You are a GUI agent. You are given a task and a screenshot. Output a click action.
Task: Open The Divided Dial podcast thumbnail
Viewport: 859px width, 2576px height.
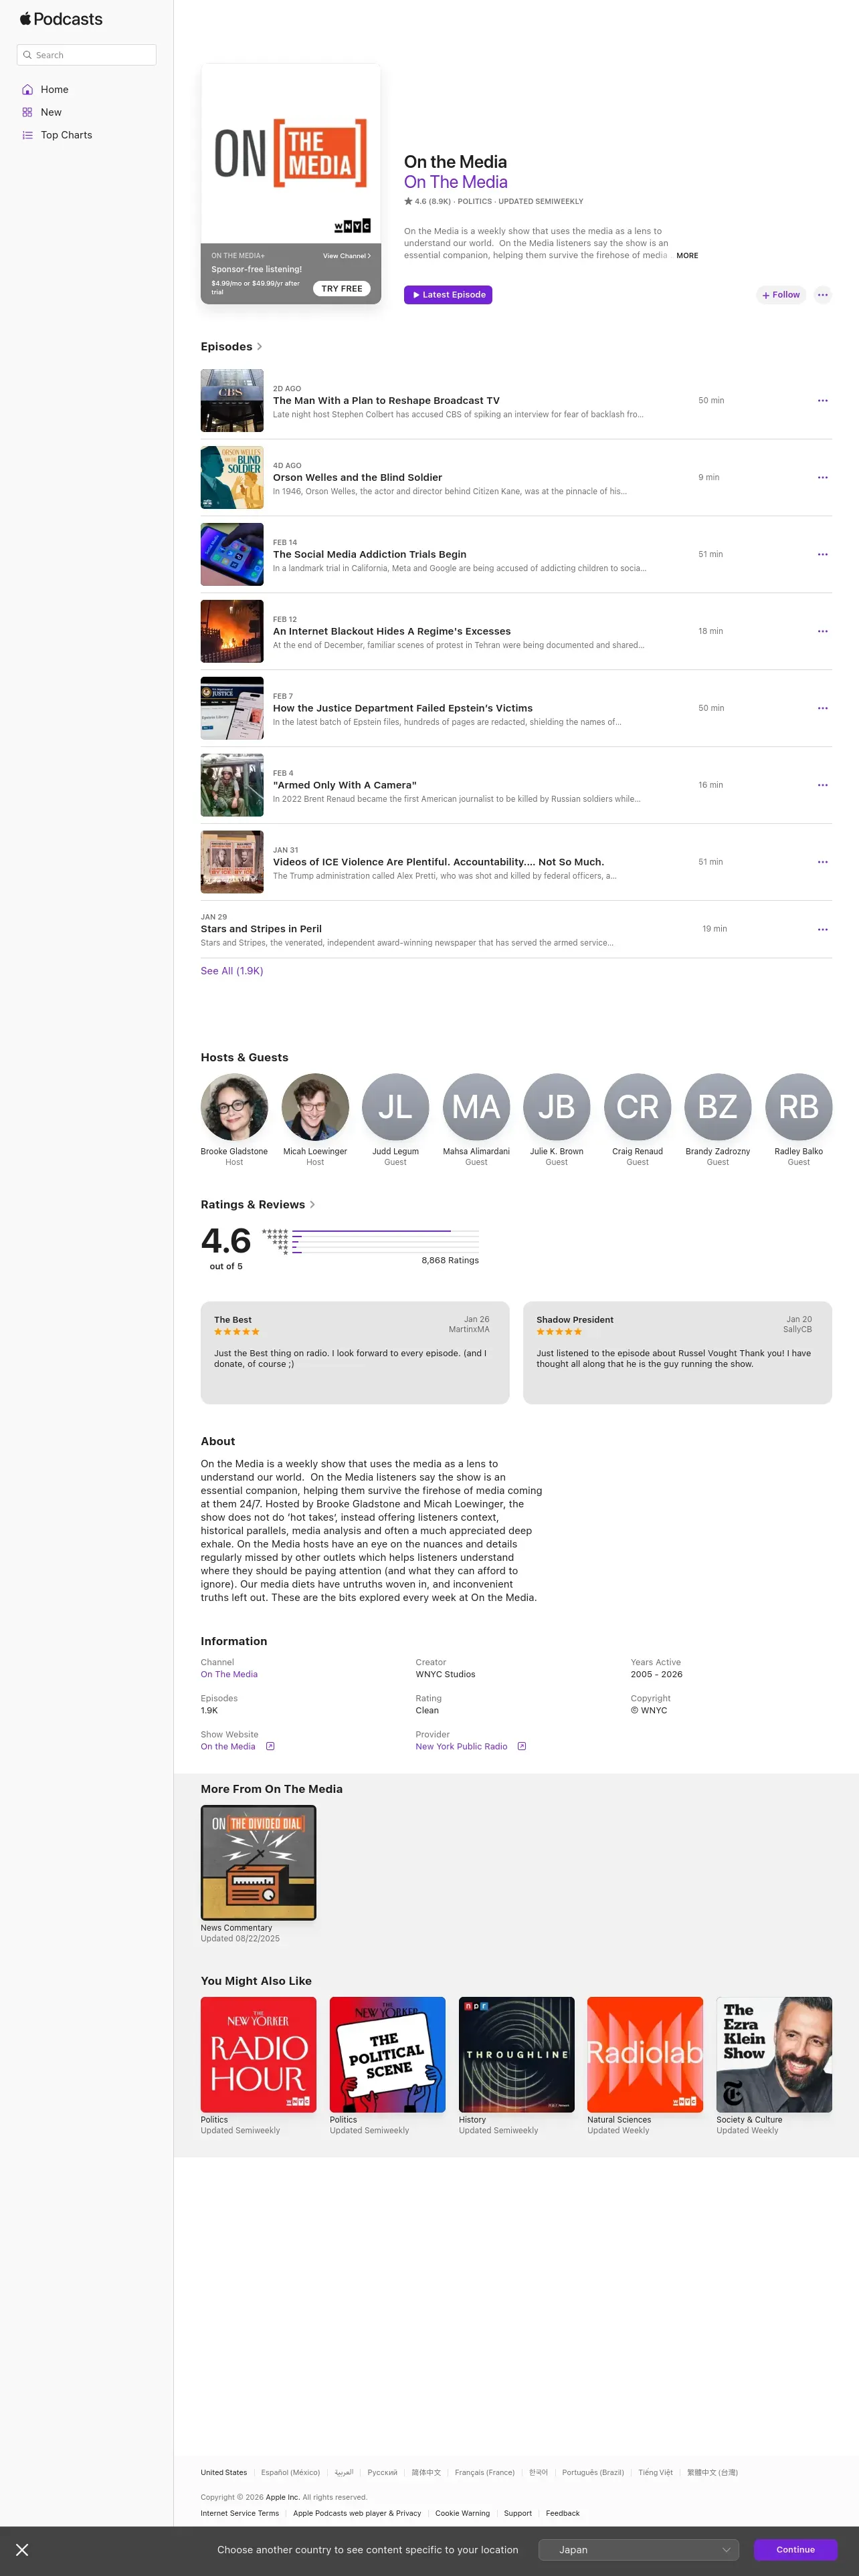pos(258,1863)
